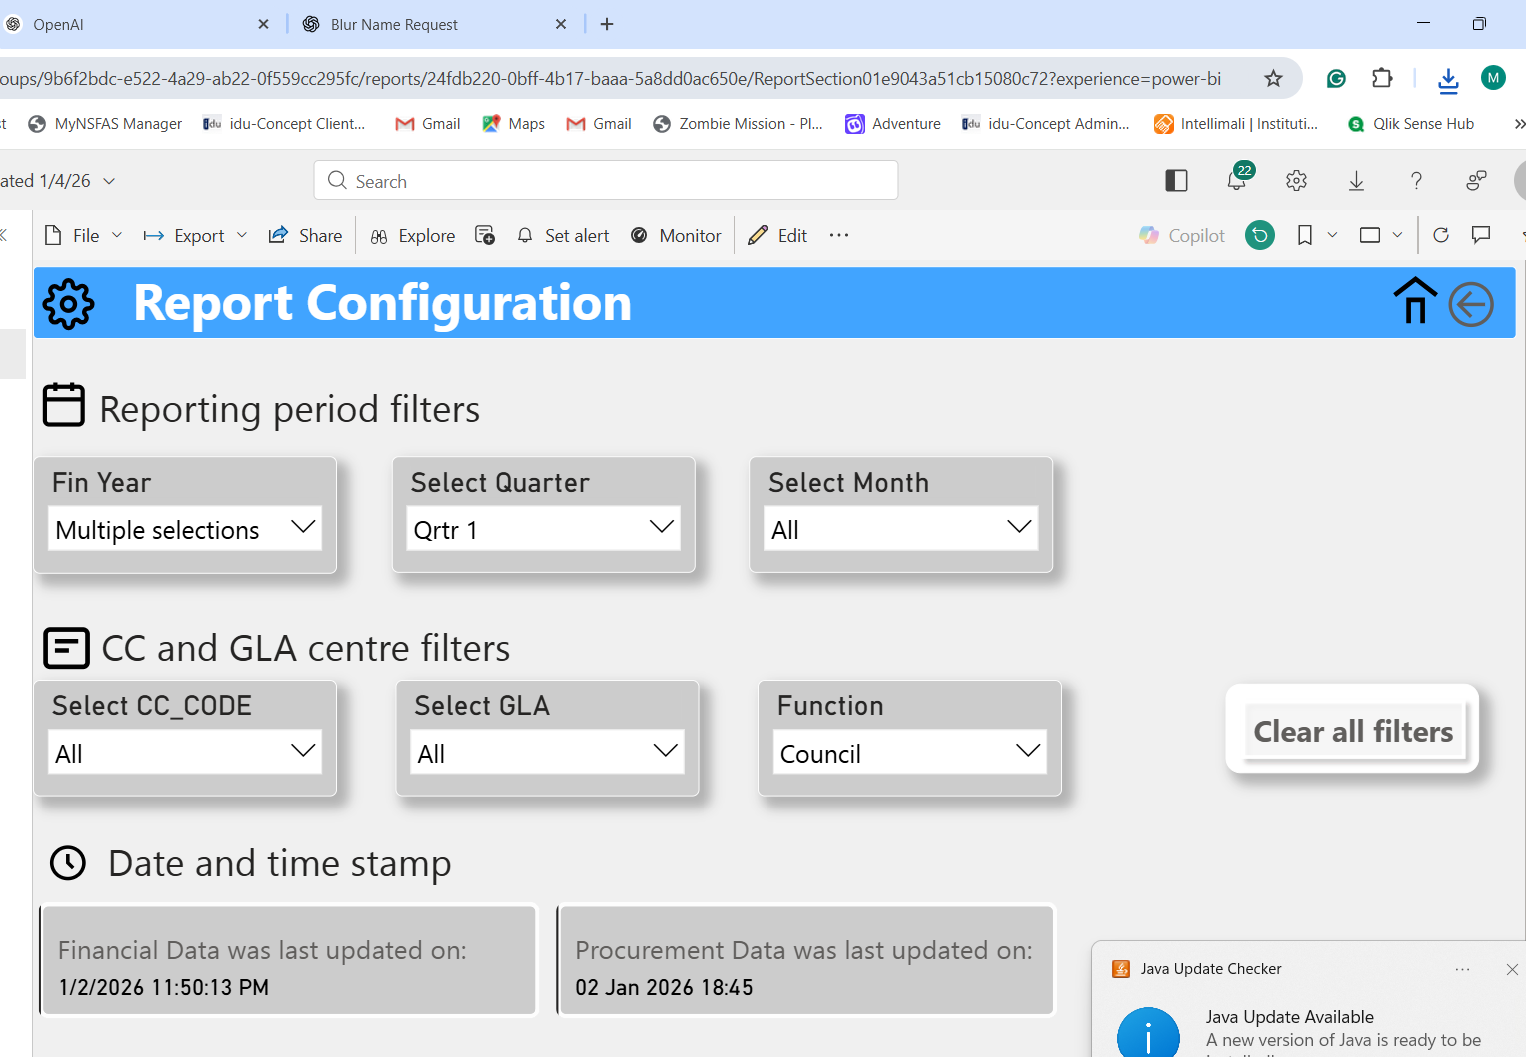This screenshot has height=1057, width=1526.
Task: Open Monitor for this report
Action: coord(676,235)
